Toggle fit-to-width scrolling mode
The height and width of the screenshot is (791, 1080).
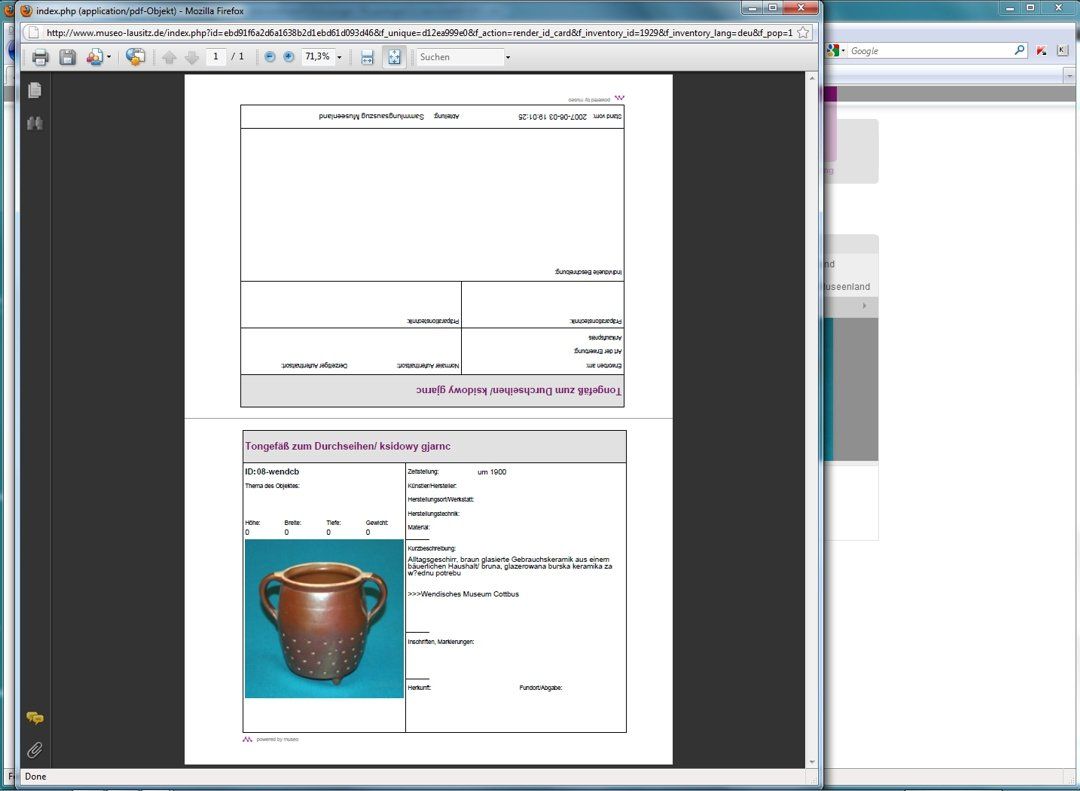click(367, 57)
